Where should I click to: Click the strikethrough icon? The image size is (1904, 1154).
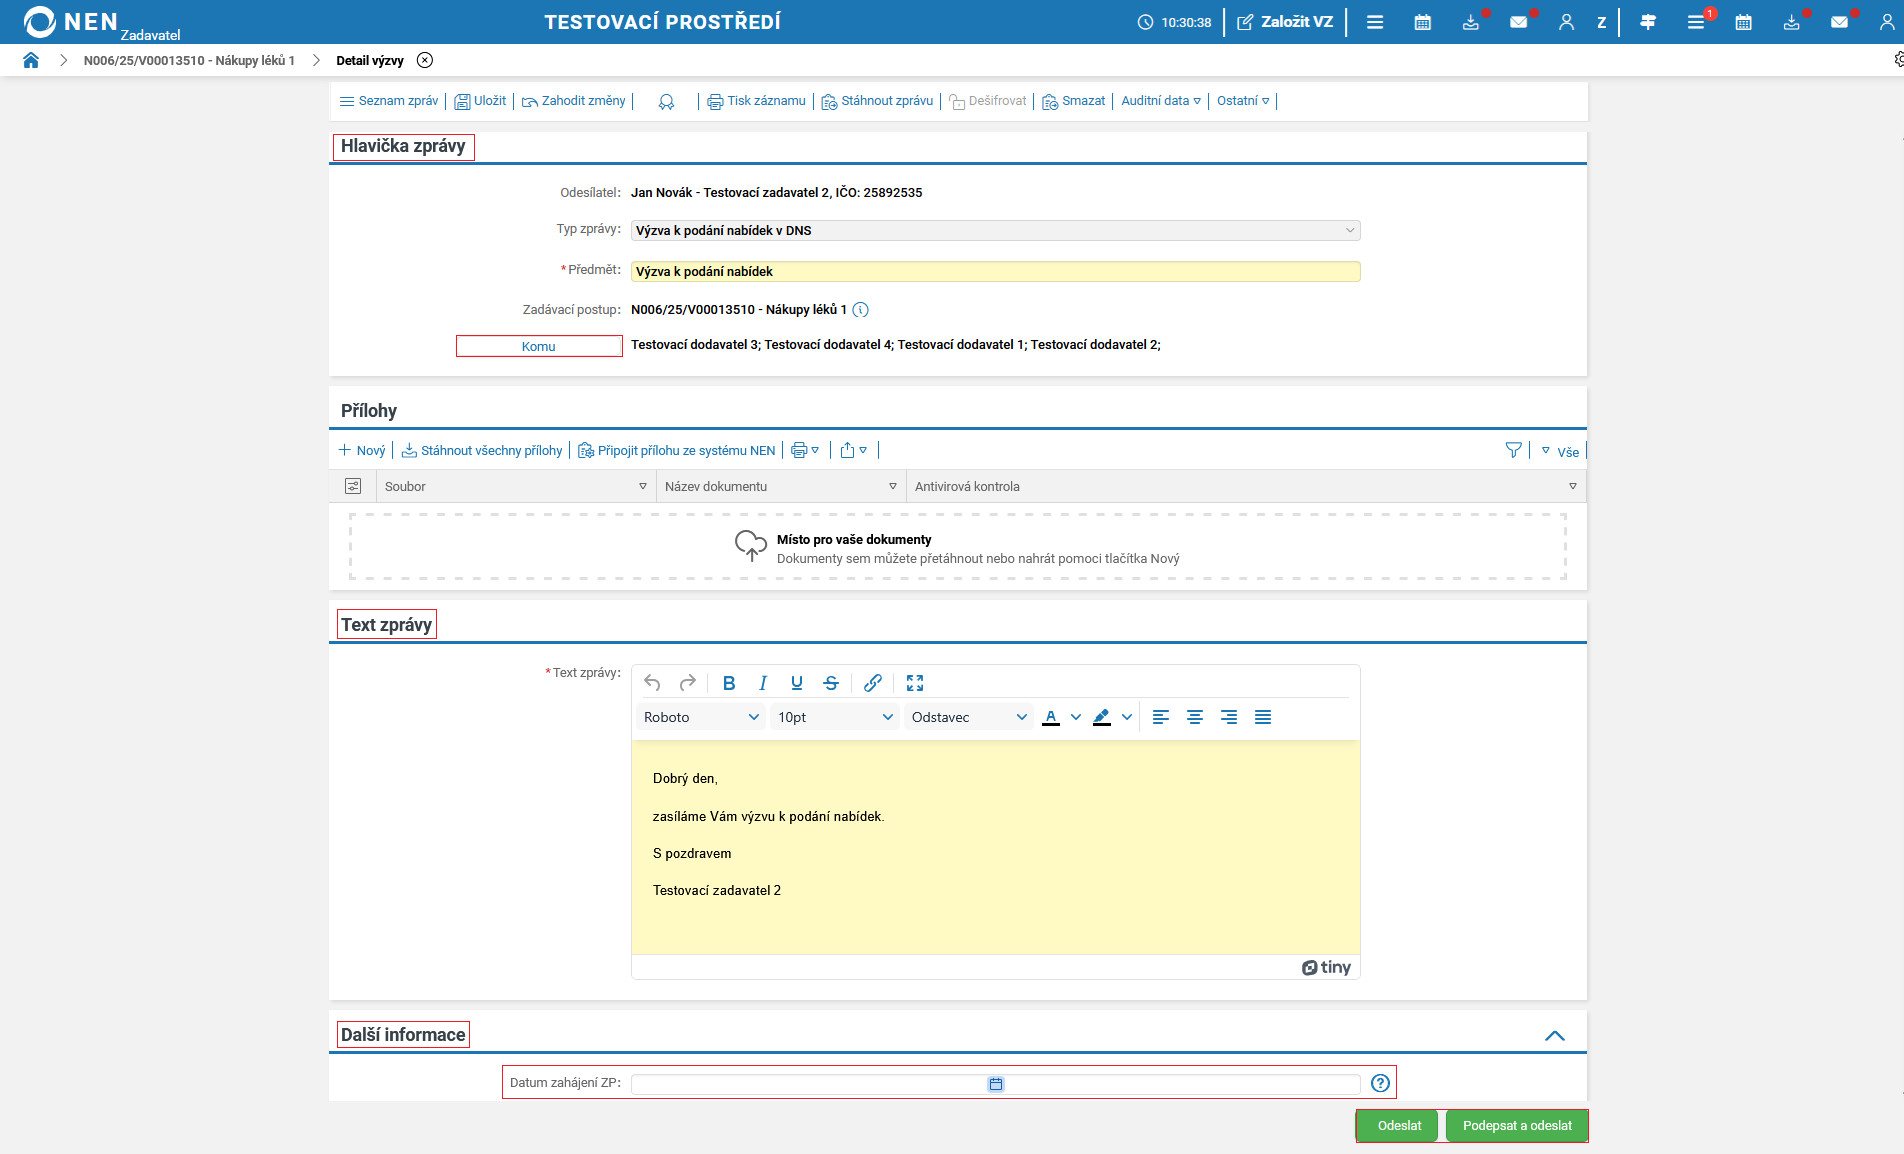pos(831,683)
